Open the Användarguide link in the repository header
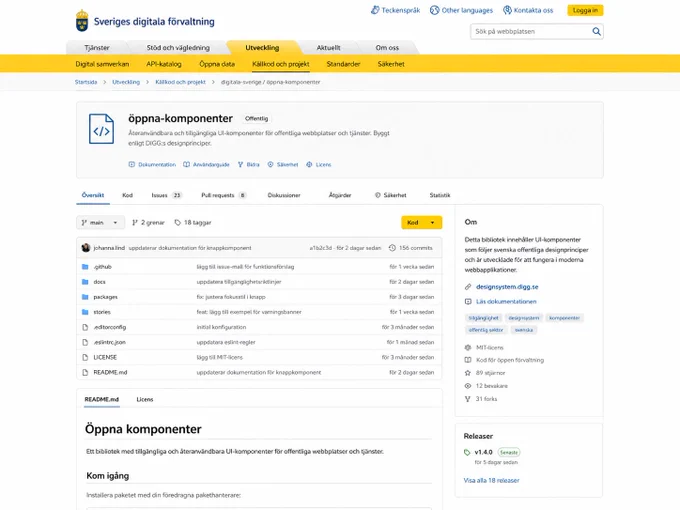Screen dimensions: 680x510 pos(206,164)
